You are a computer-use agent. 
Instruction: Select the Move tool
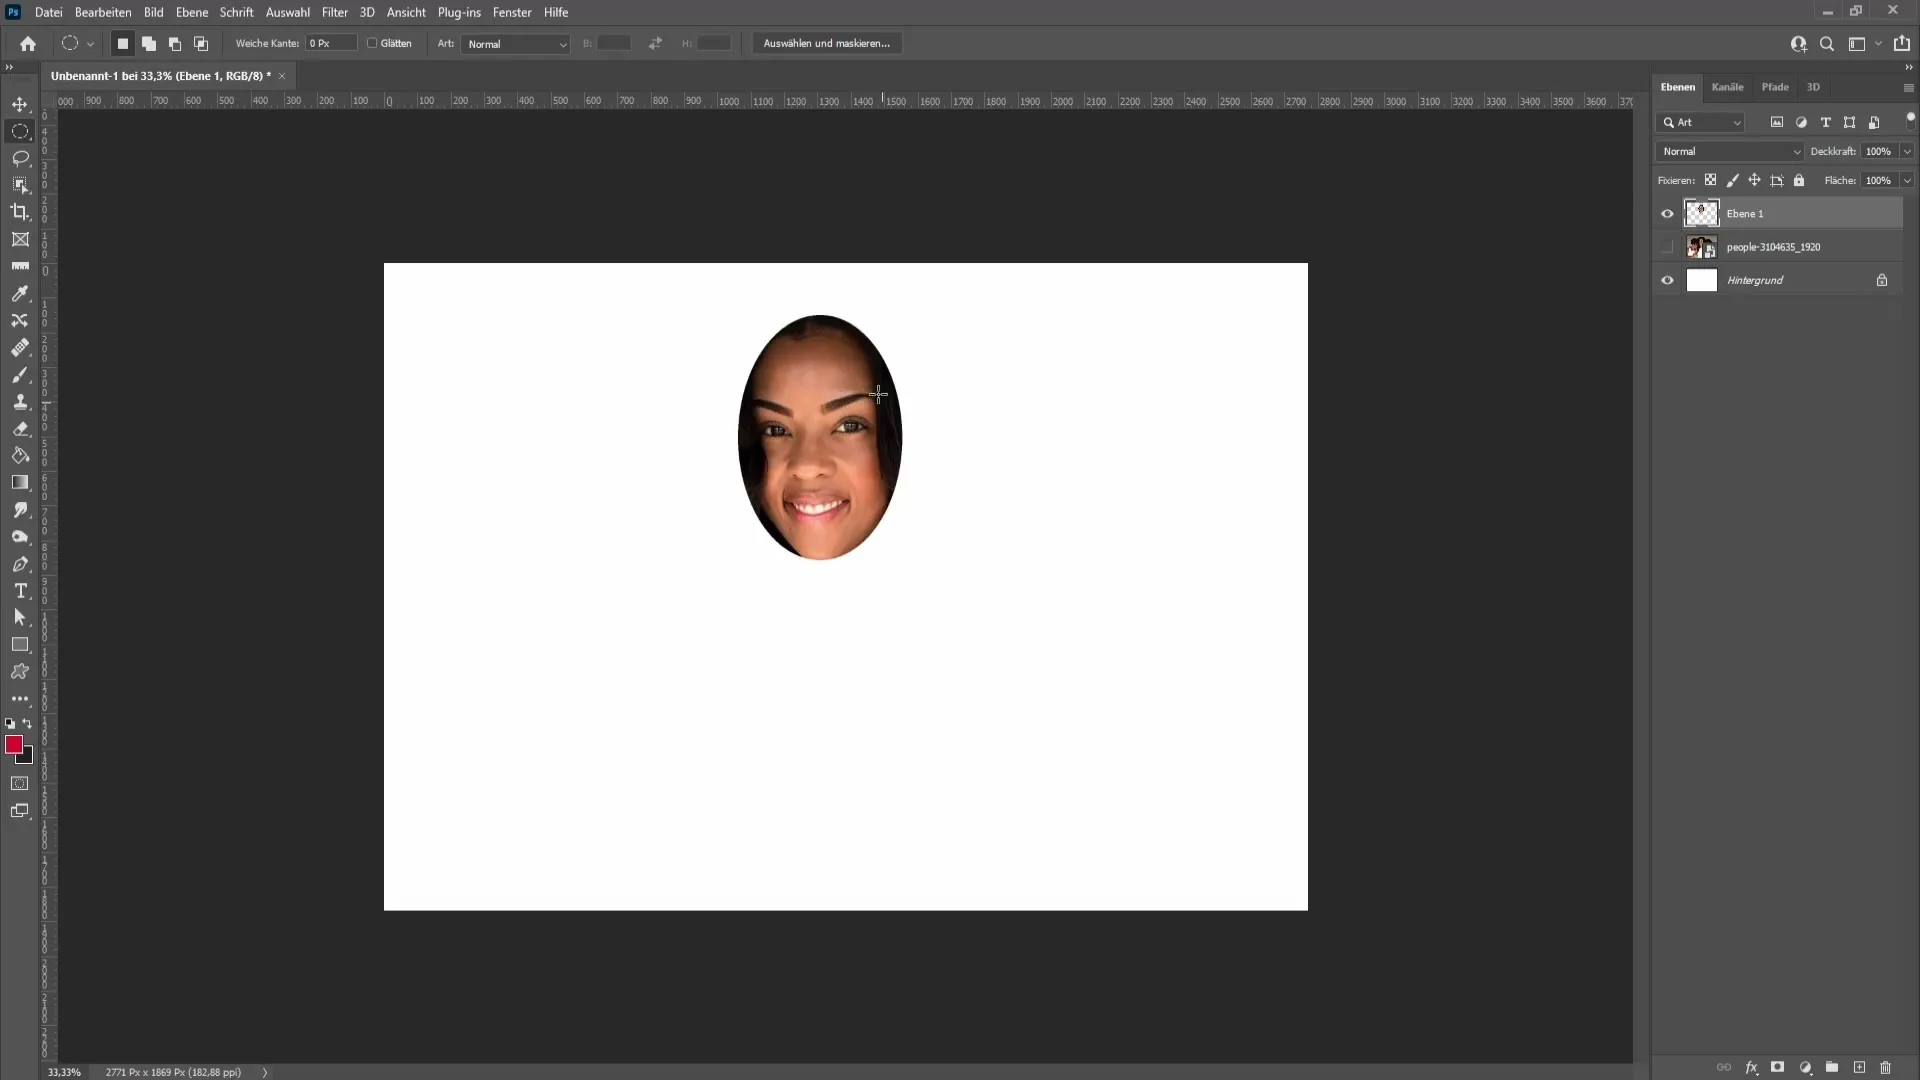[x=20, y=104]
